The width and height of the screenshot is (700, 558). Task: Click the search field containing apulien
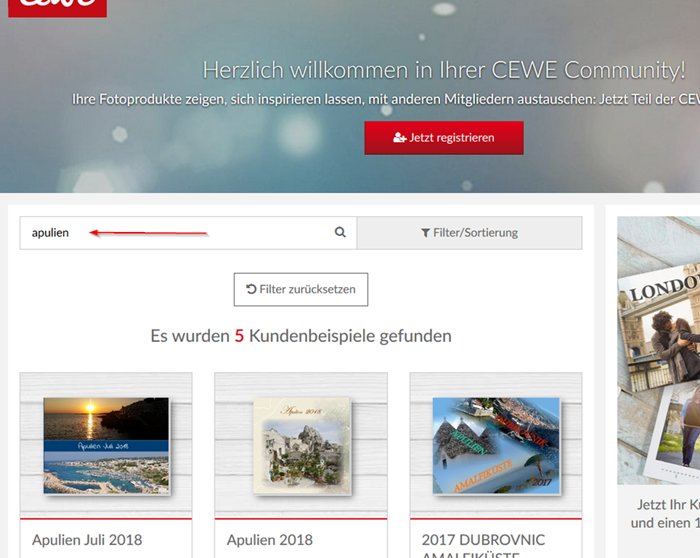[188, 233]
